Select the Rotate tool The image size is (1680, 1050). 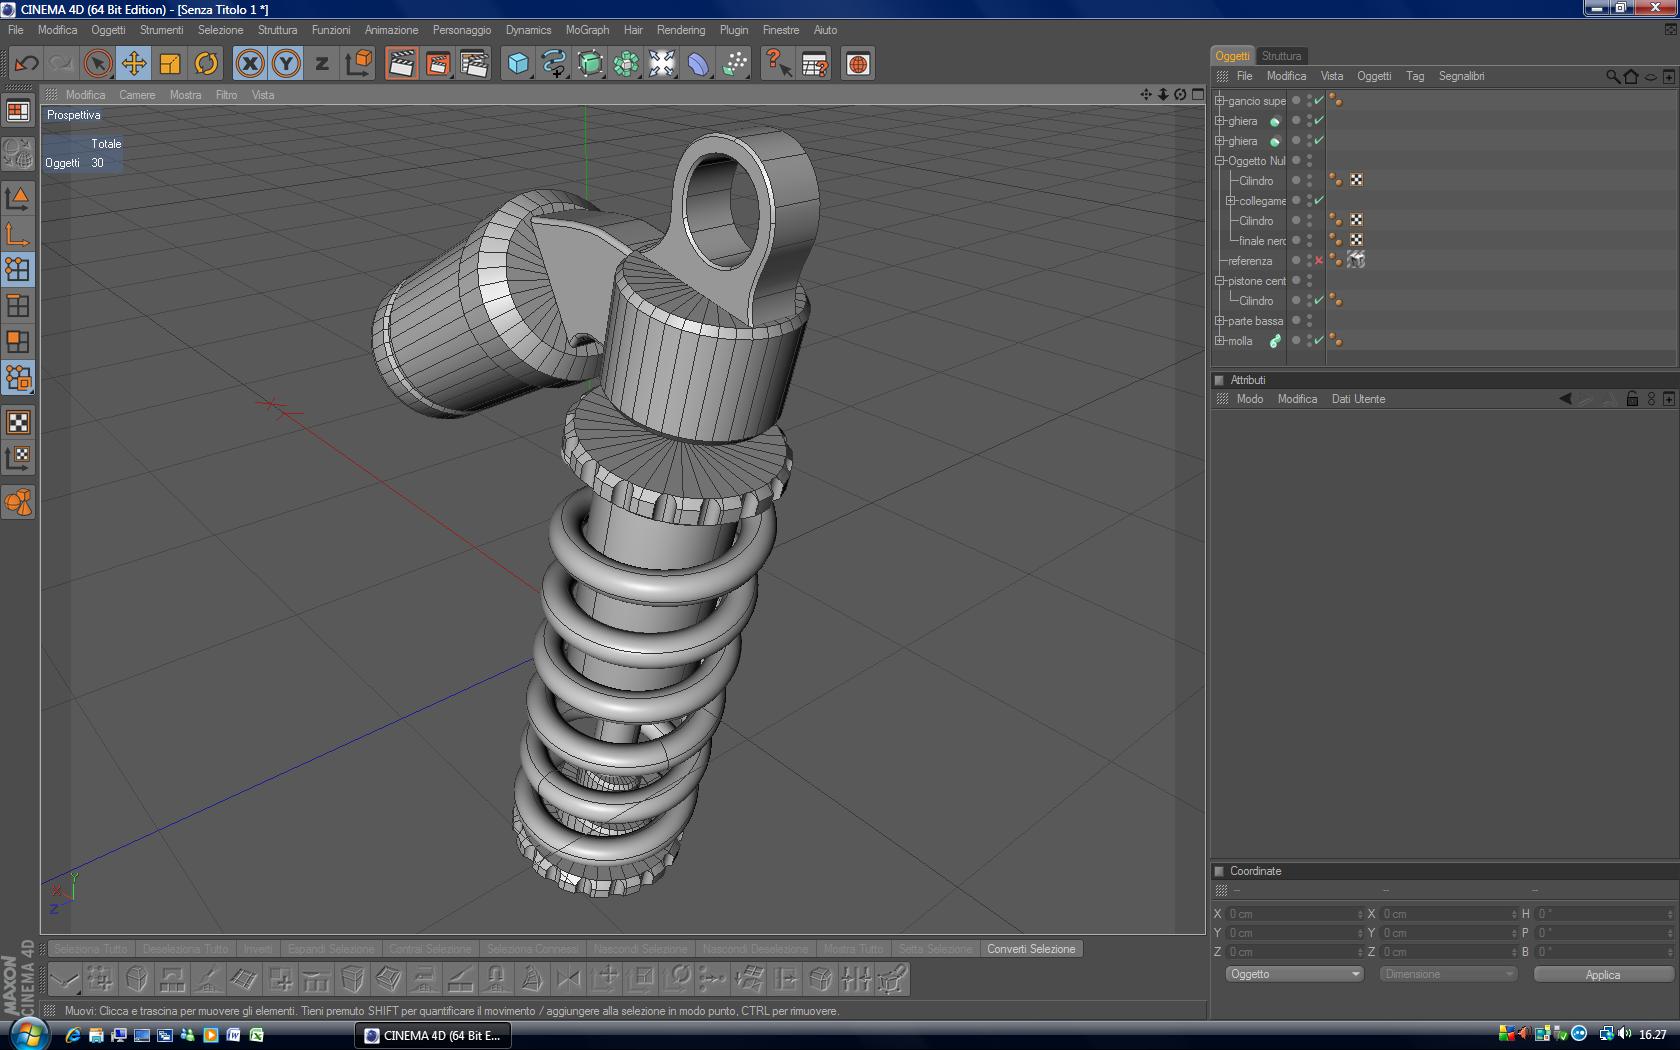point(206,64)
